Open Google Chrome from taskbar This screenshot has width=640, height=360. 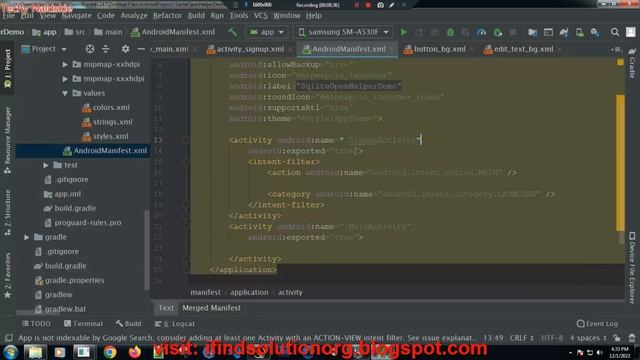coord(110,352)
